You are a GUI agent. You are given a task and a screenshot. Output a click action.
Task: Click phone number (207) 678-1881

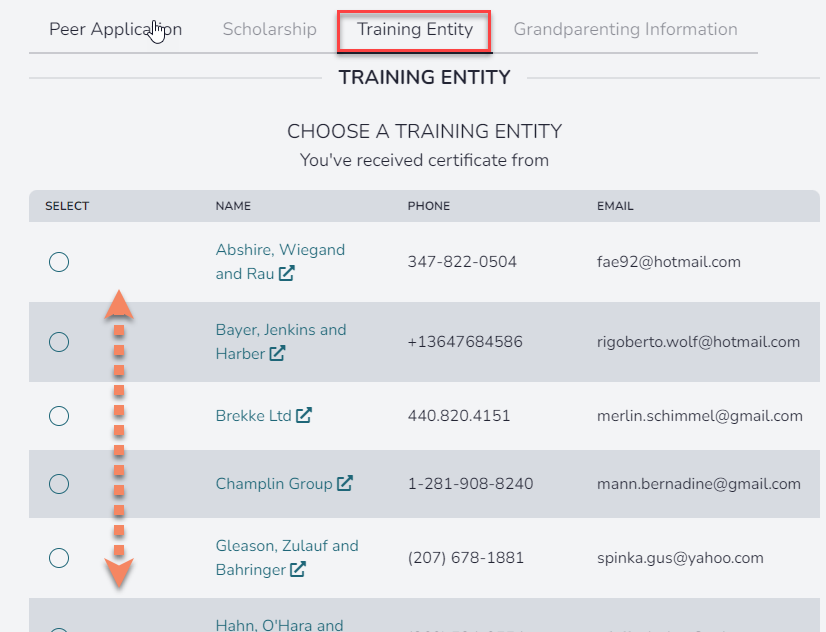(466, 558)
